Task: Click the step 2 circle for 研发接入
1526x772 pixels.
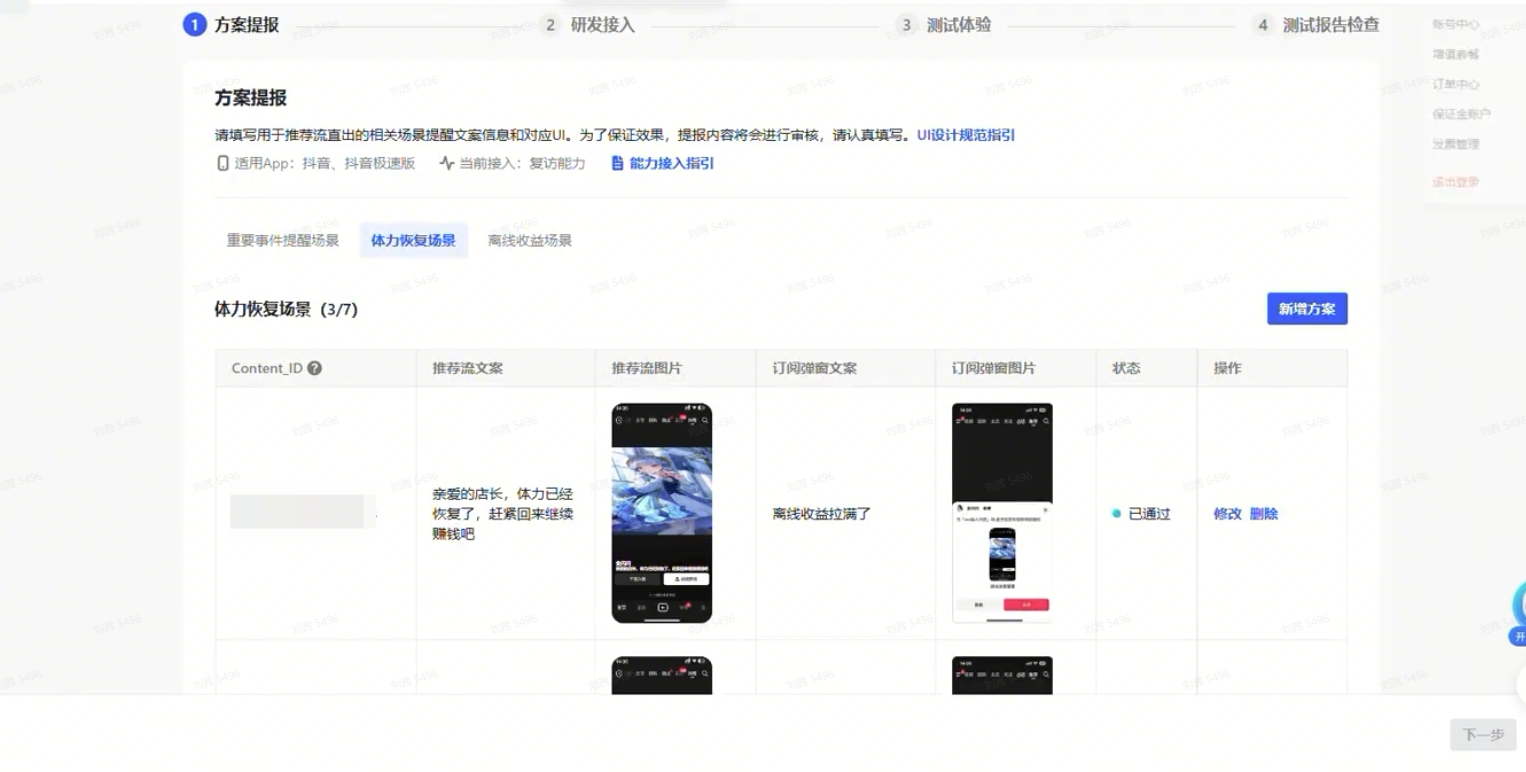Action: pyautogui.click(x=550, y=25)
